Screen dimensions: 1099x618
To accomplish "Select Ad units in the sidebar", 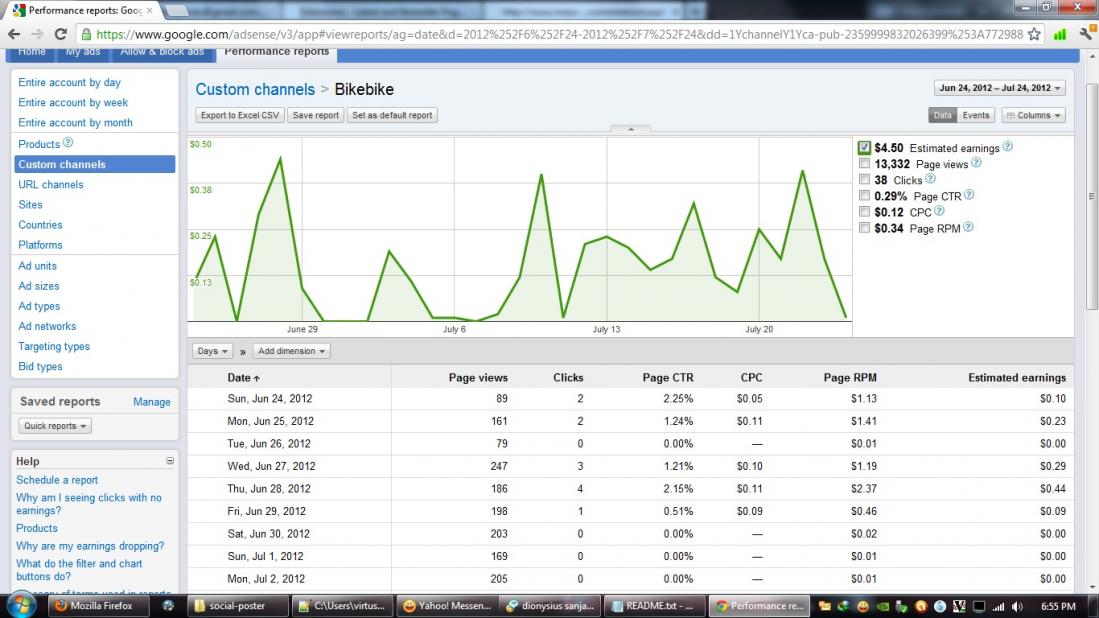I will point(37,266).
